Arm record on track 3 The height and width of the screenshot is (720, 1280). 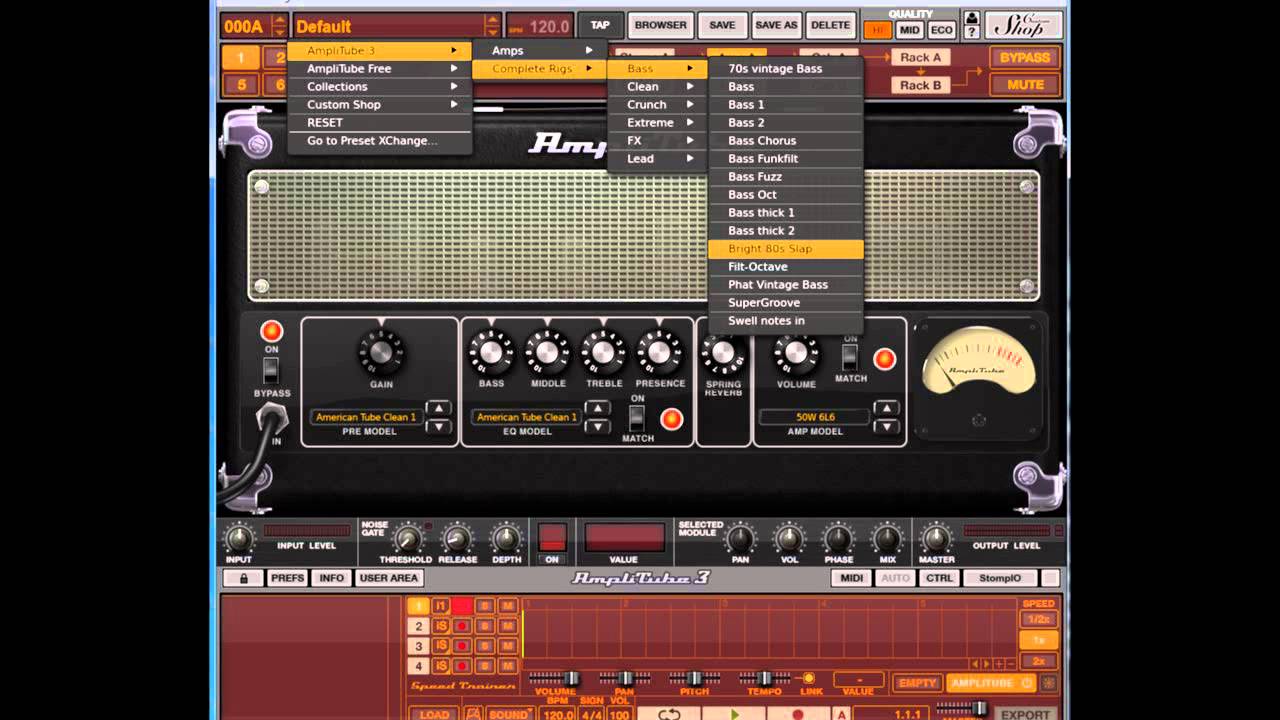tap(461, 646)
